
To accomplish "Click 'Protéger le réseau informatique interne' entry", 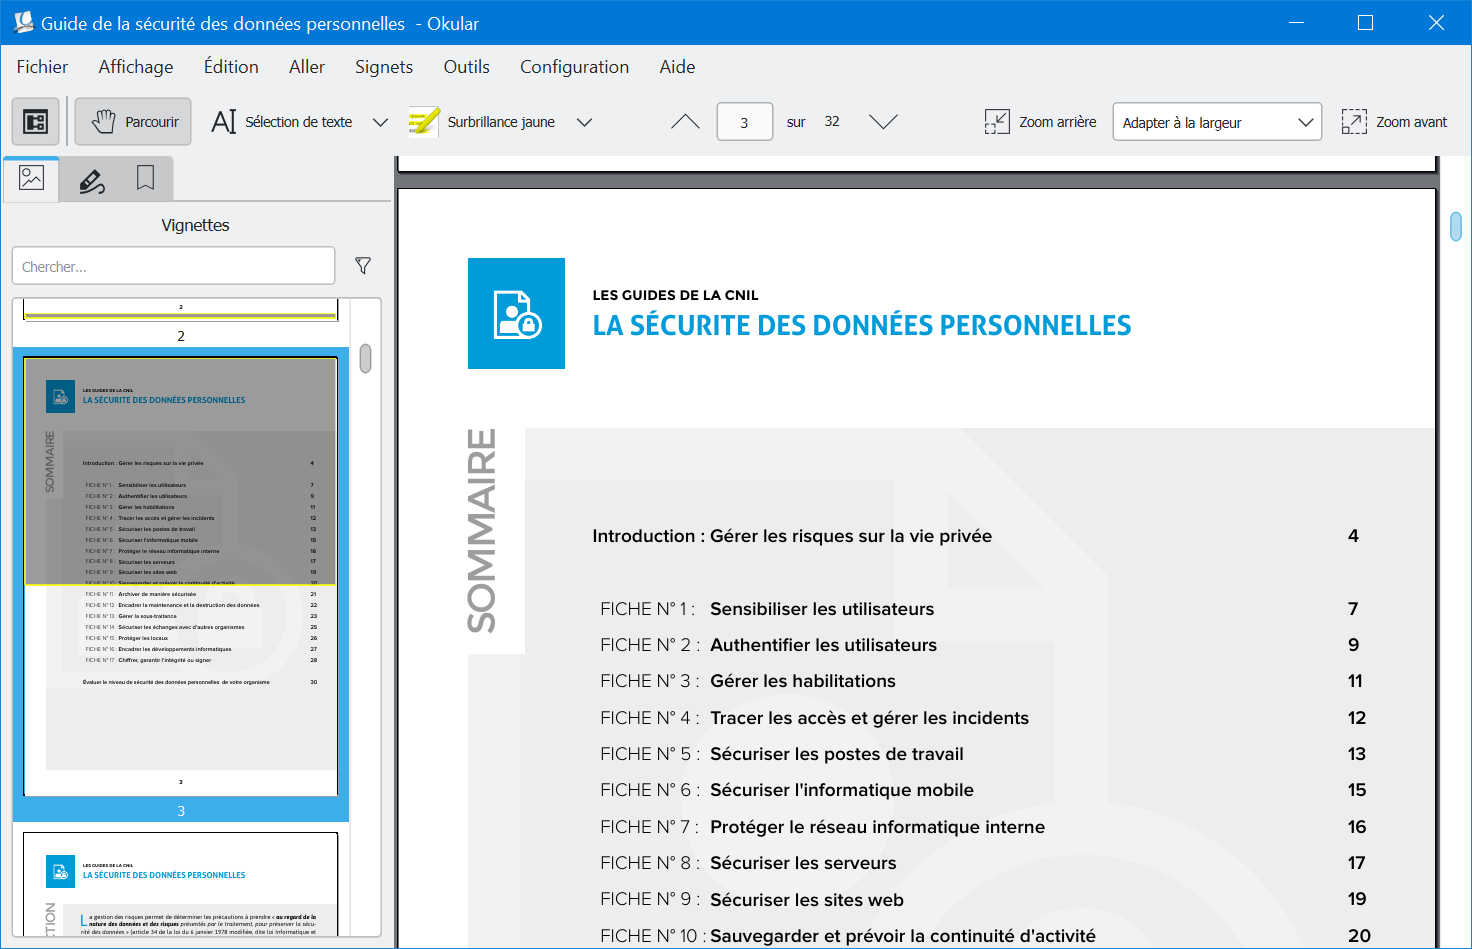I will [x=877, y=827].
